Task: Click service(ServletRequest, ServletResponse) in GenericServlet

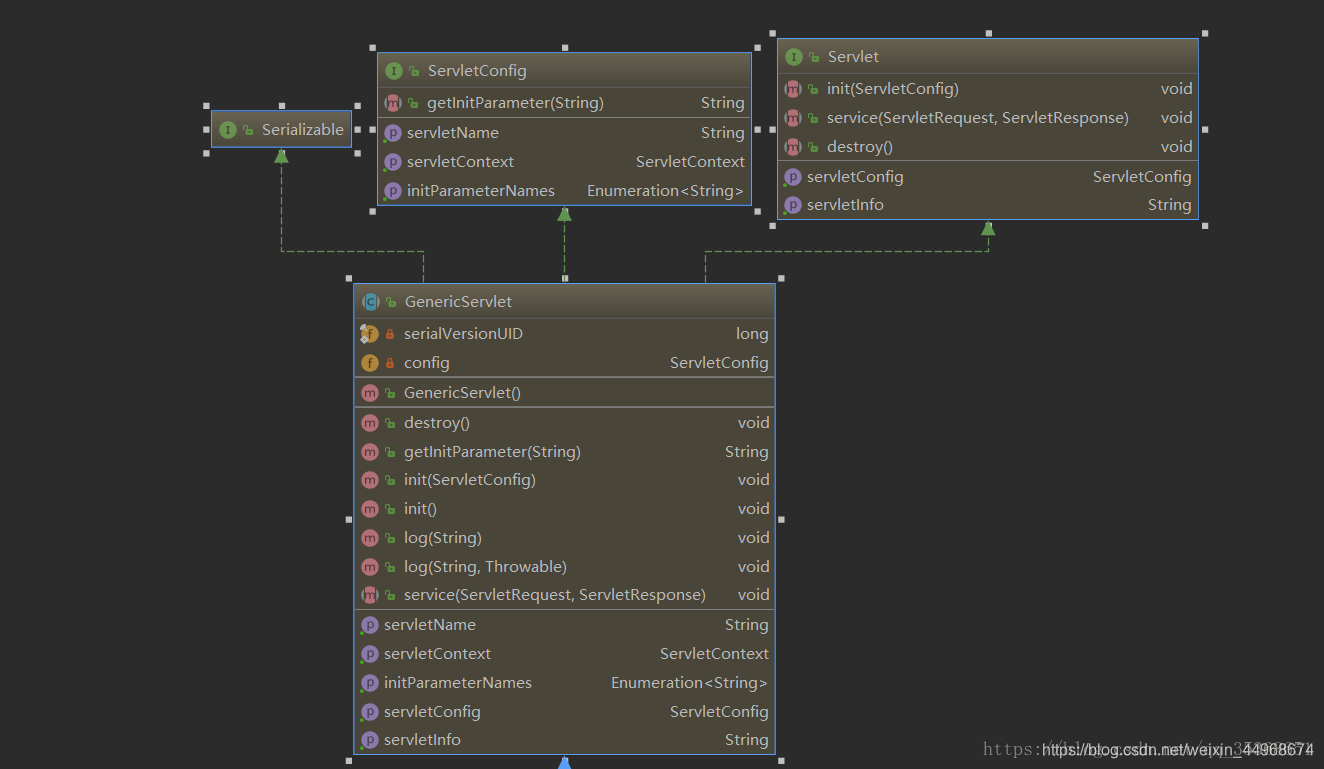Action: (555, 595)
